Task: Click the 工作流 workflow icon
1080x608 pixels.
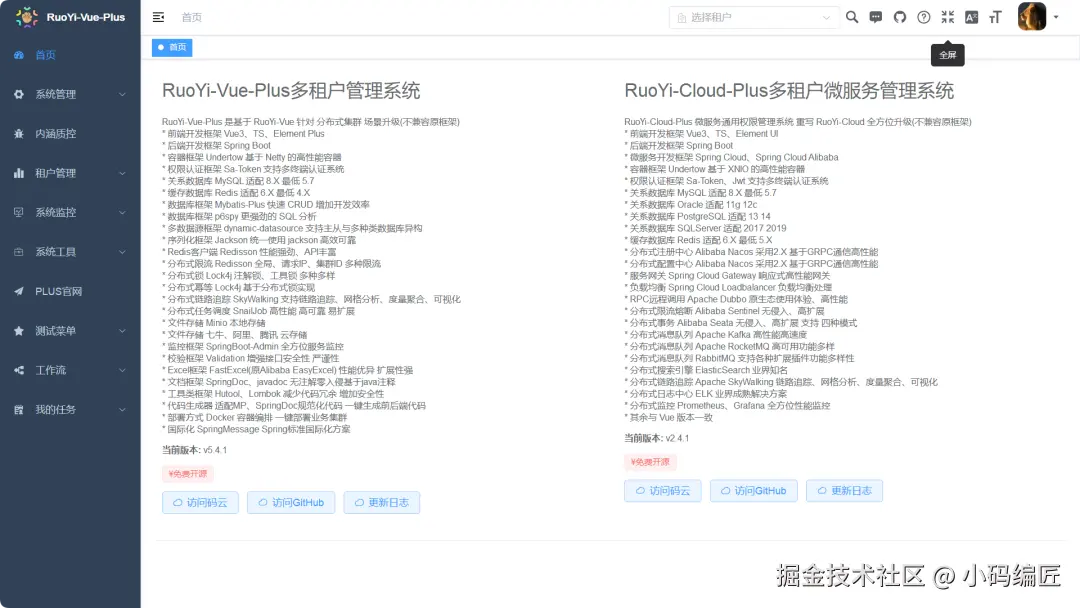Action: tap(19, 370)
